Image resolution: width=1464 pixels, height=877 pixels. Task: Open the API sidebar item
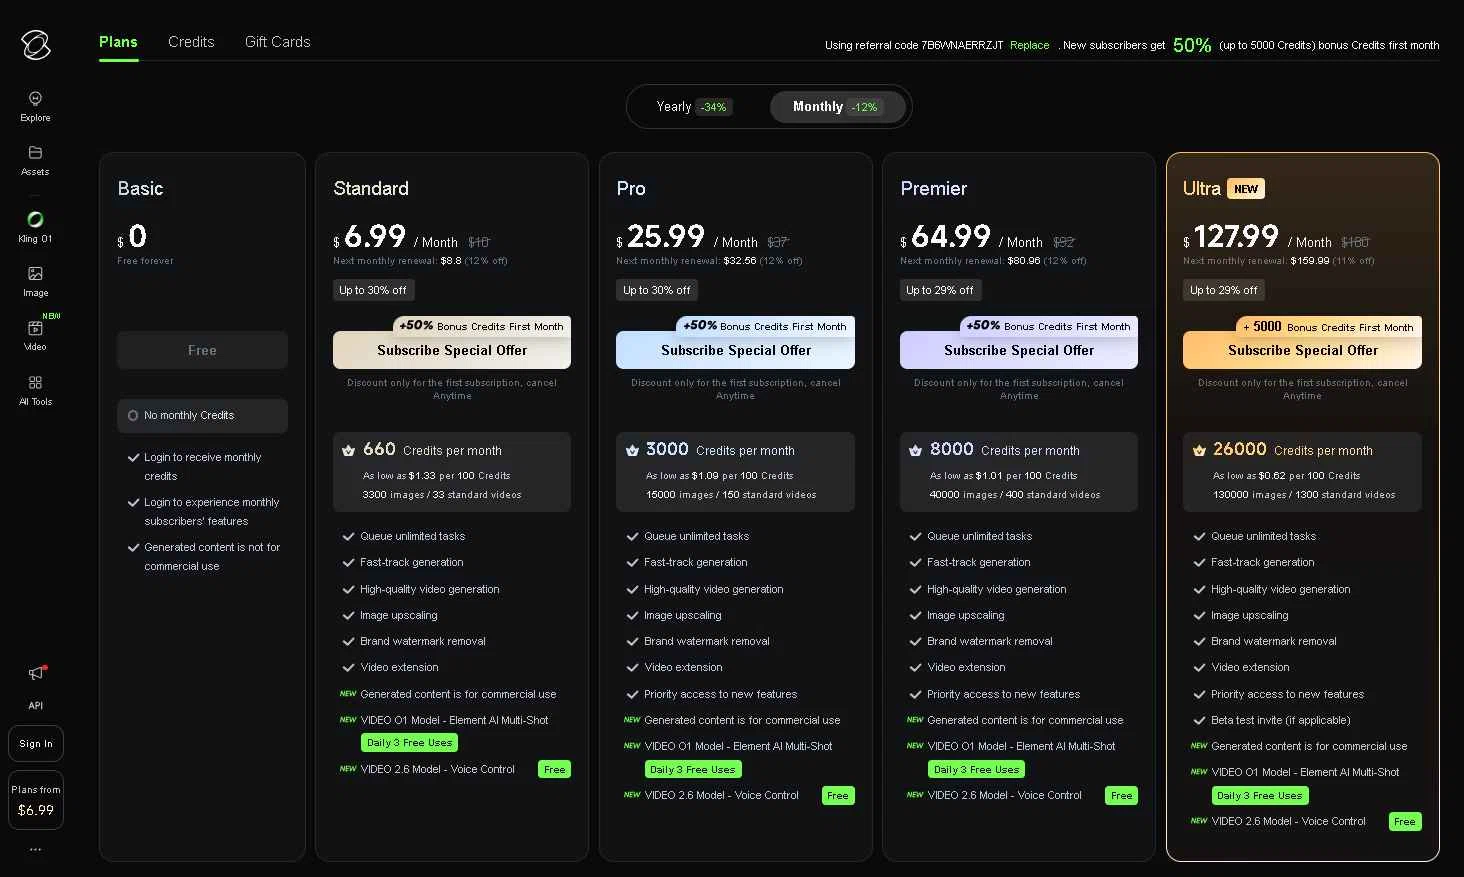point(35,705)
